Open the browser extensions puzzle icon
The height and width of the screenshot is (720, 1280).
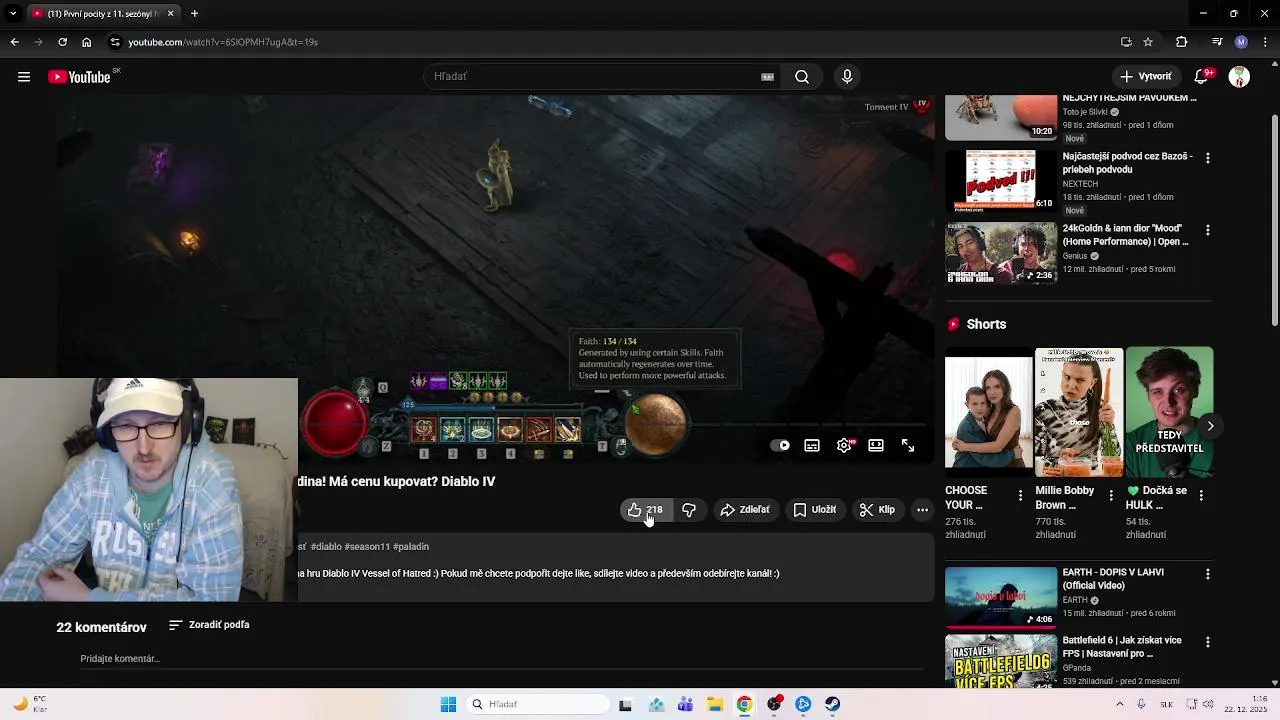tap(1182, 42)
